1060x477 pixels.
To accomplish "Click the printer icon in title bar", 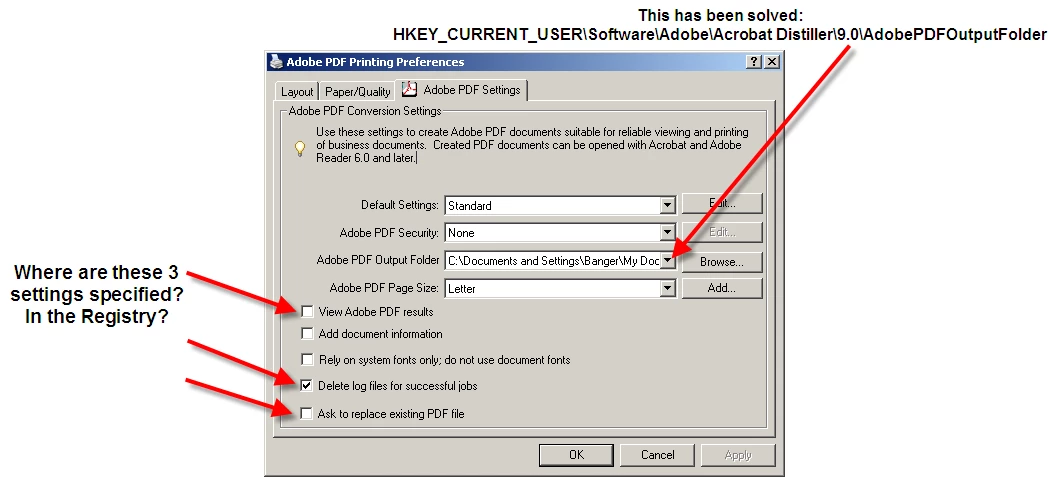I will (276, 61).
